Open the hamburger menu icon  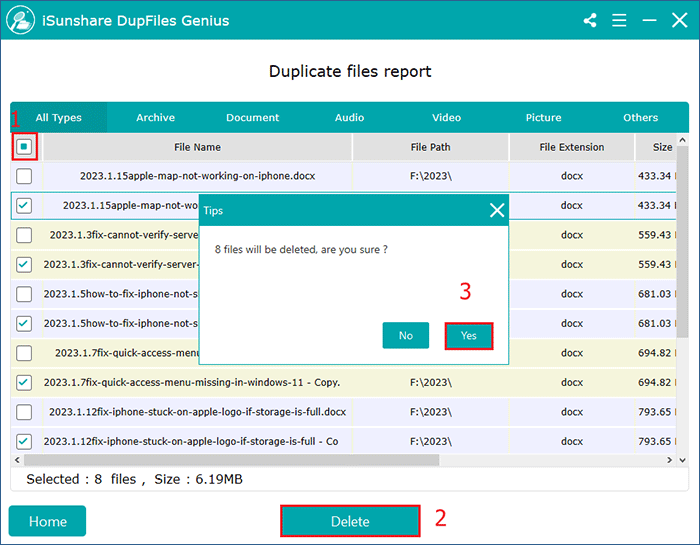pyautogui.click(x=619, y=20)
